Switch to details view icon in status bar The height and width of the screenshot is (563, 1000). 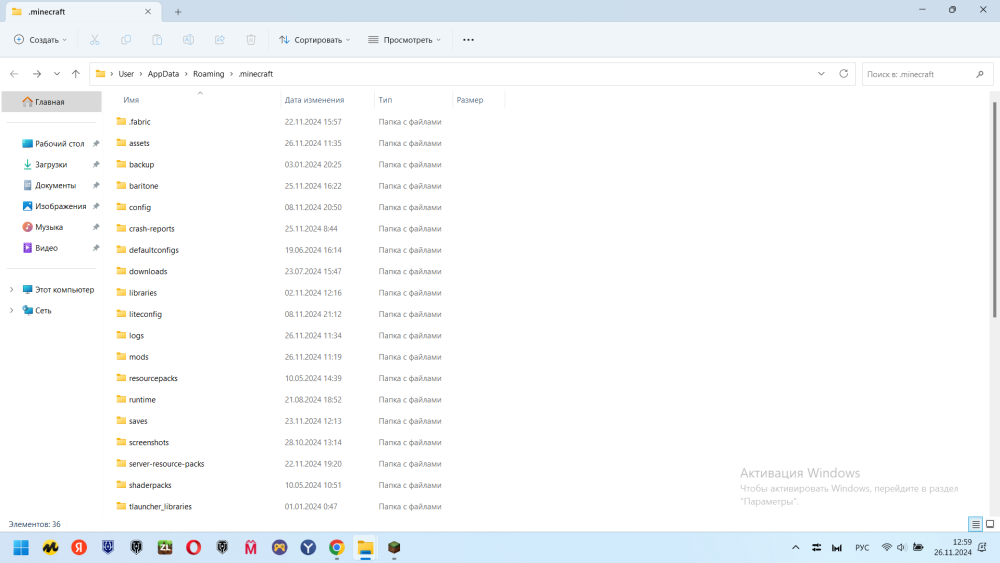click(976, 524)
